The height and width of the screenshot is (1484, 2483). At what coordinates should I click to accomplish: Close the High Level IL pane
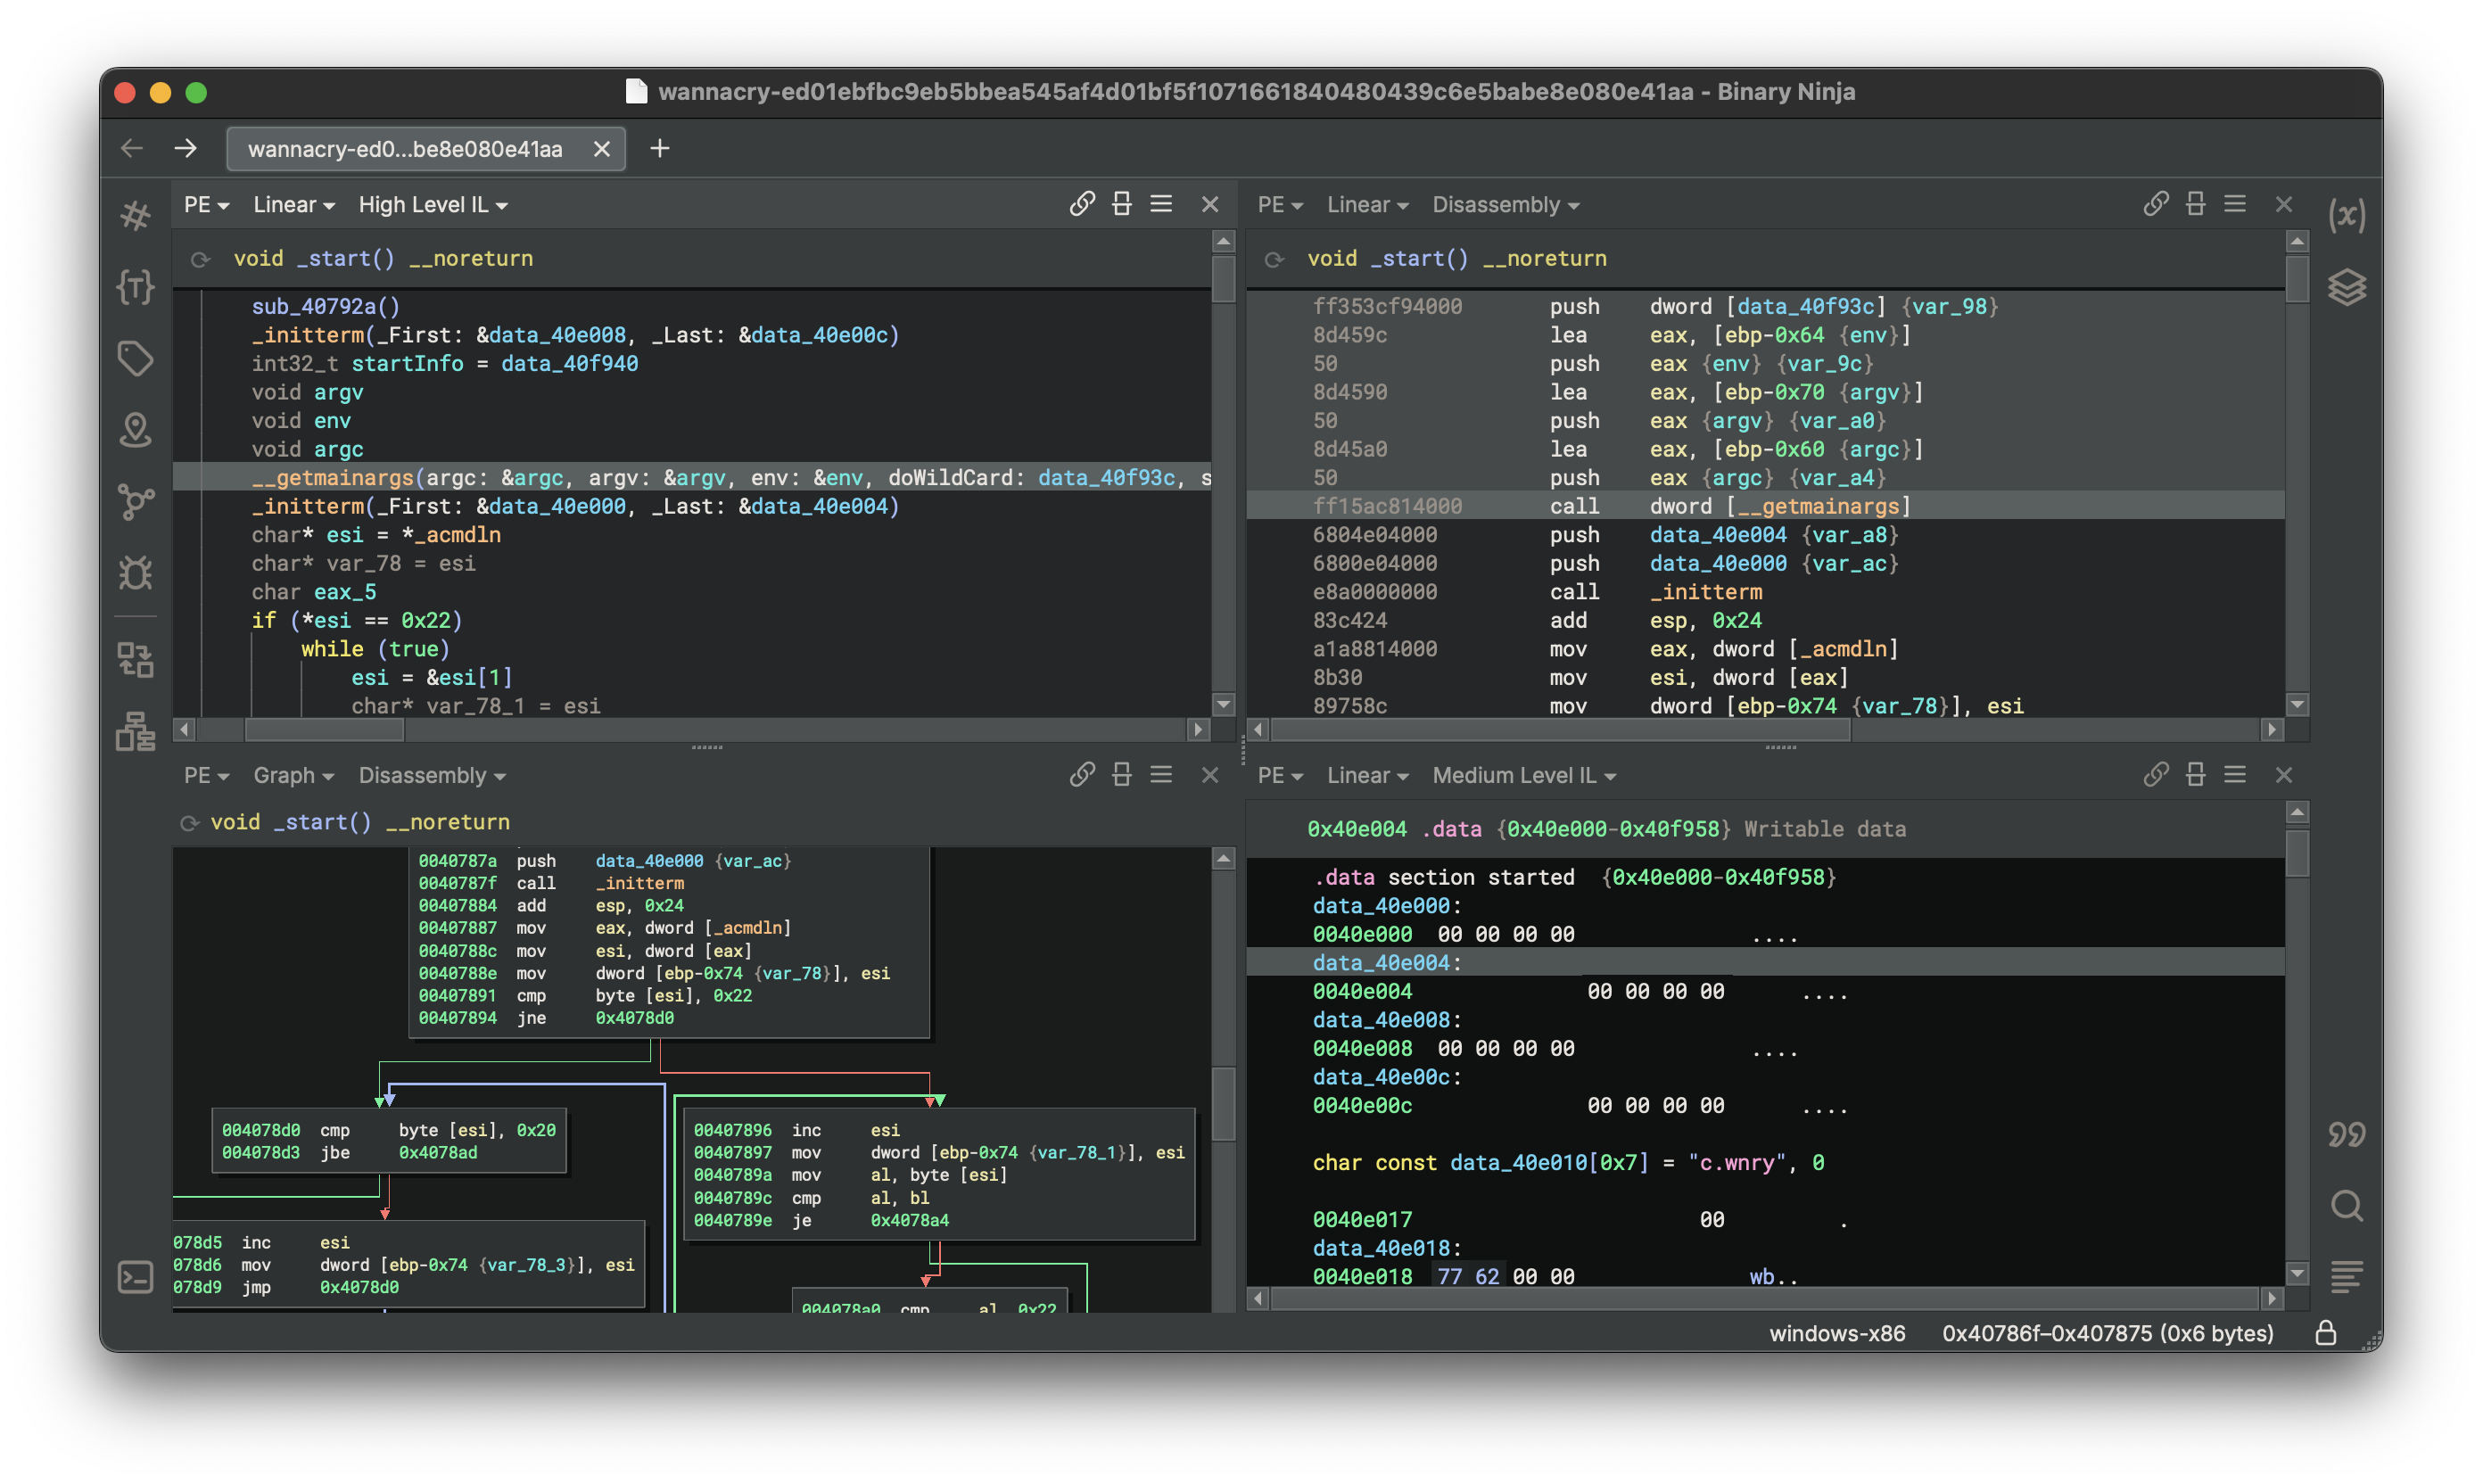1210,204
